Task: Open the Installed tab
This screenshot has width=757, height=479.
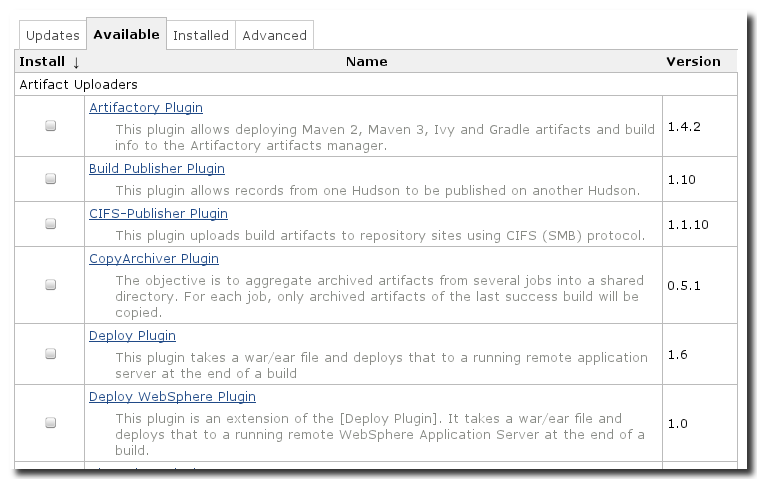Action: click(200, 35)
